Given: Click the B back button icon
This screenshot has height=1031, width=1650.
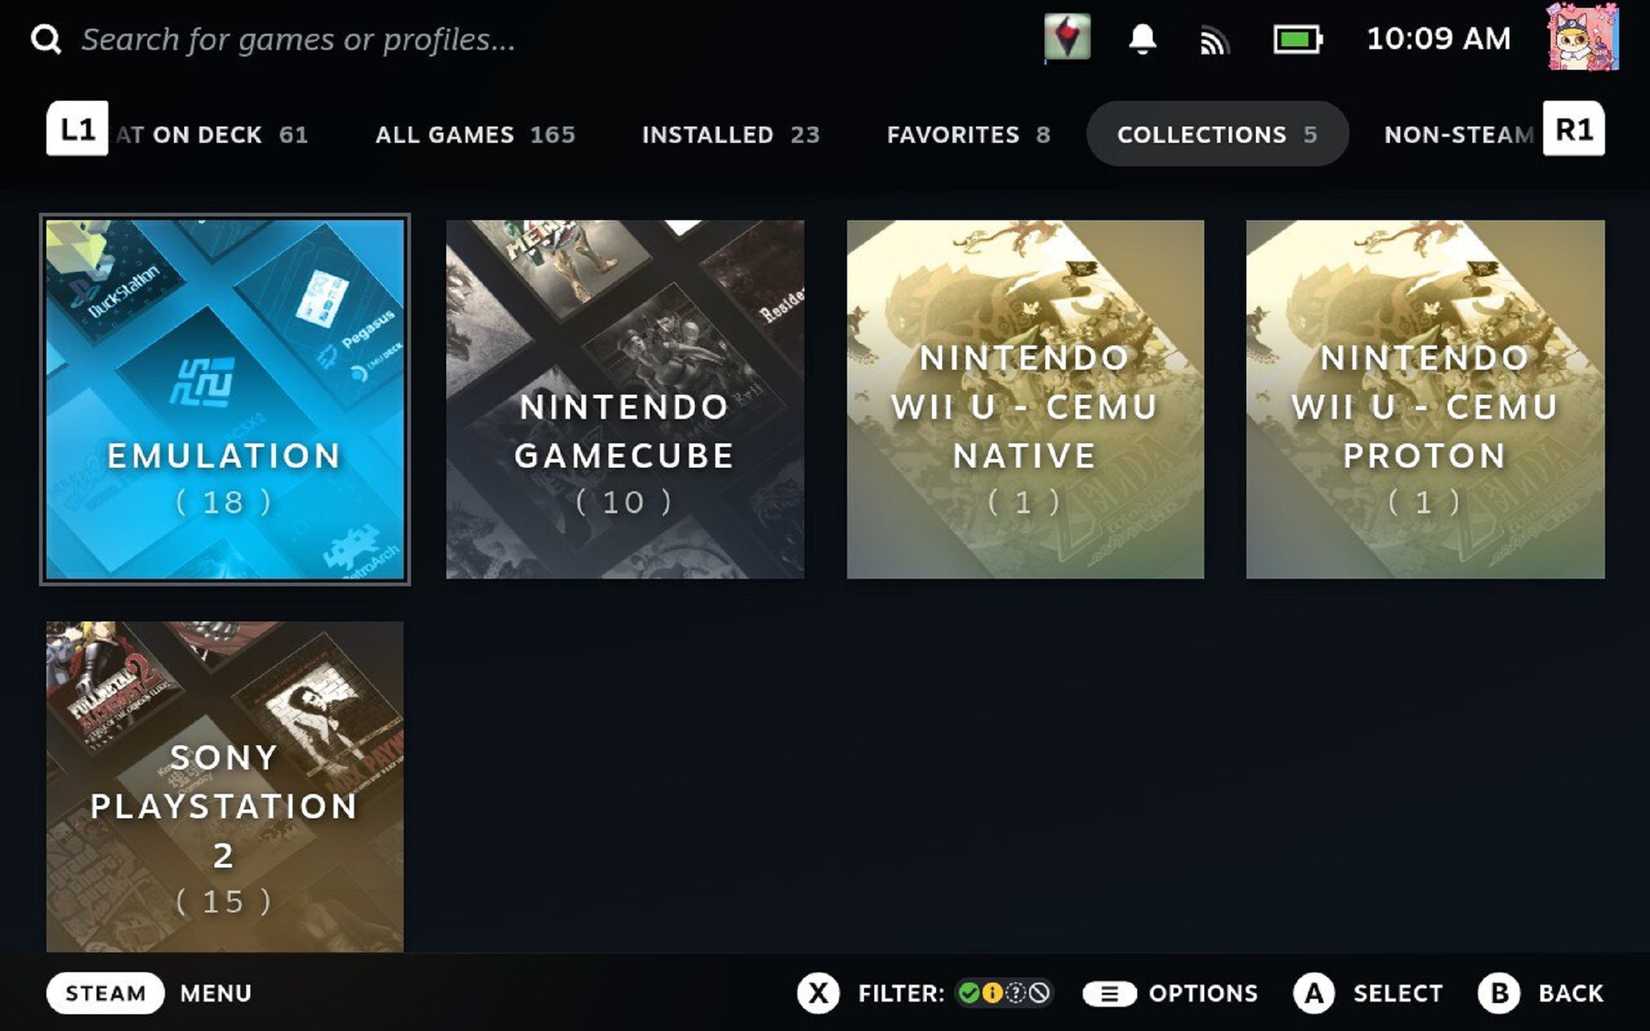Looking at the screenshot, I should point(1499,993).
